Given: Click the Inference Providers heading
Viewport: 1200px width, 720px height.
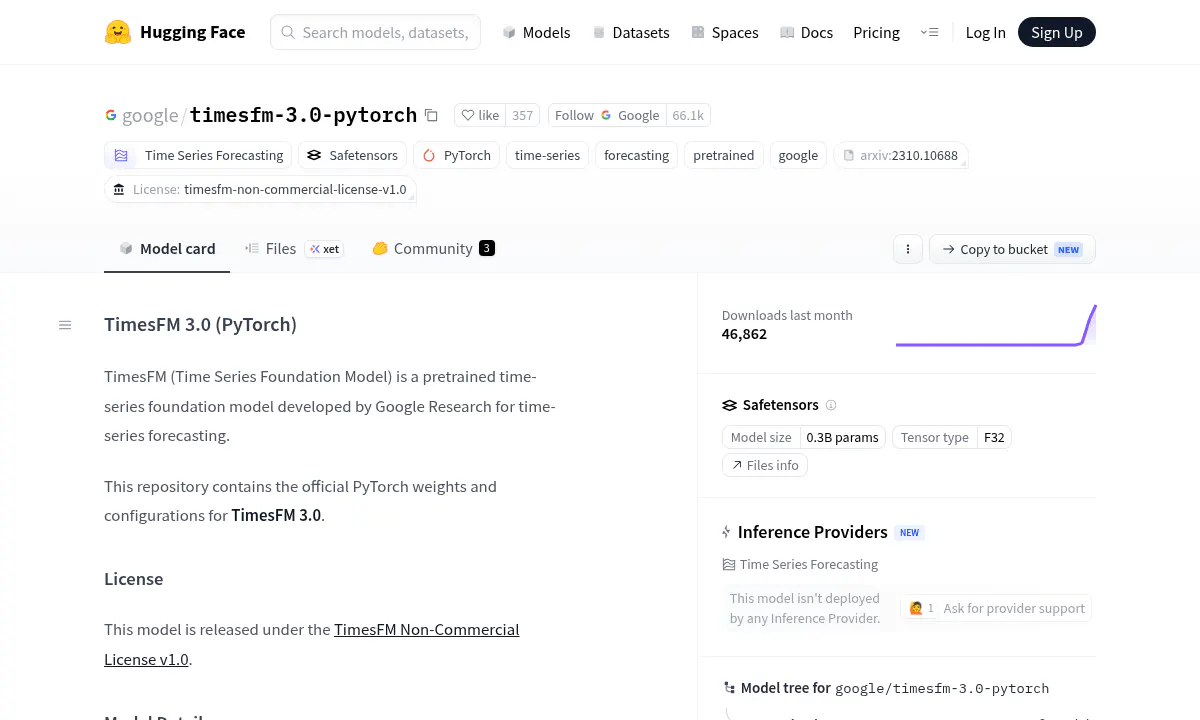Looking at the screenshot, I should tap(813, 532).
